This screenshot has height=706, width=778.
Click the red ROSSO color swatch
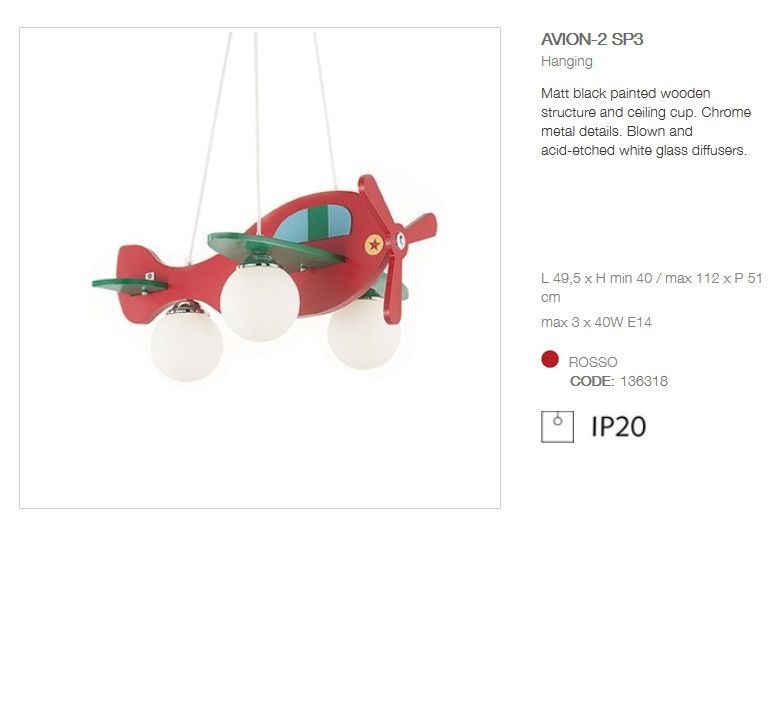pos(550,359)
